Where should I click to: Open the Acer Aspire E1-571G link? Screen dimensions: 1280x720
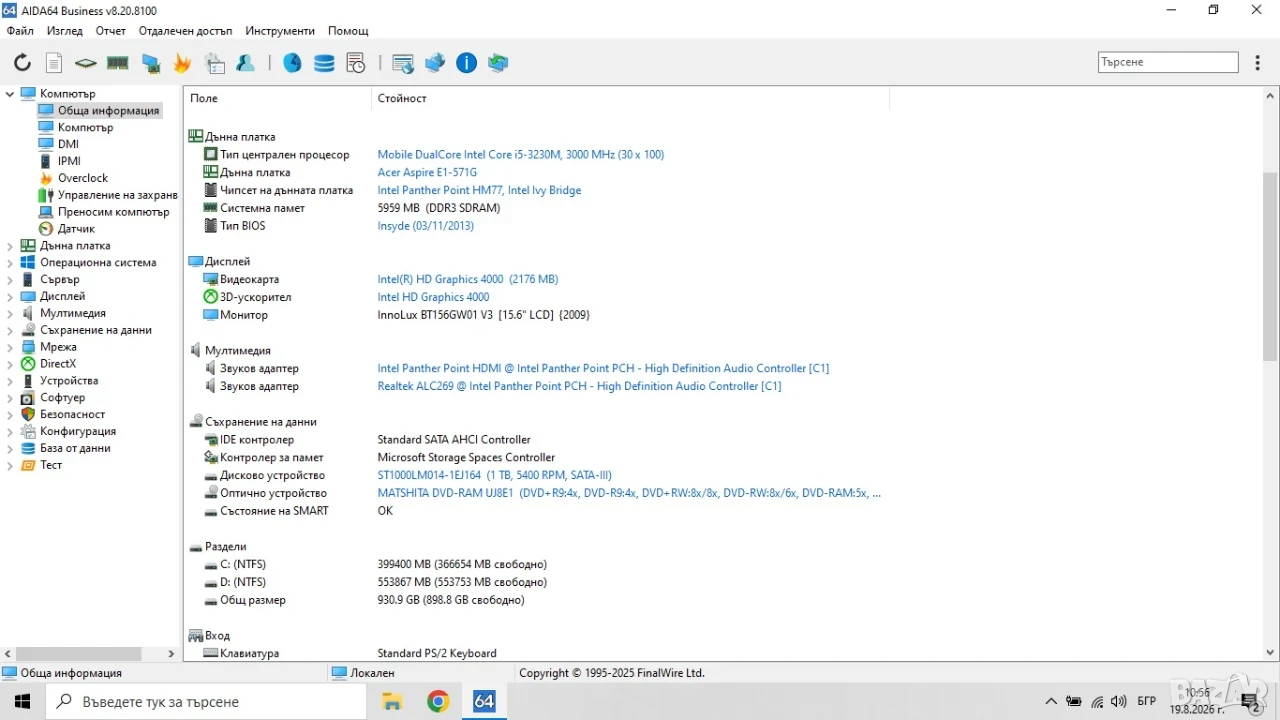pos(427,173)
